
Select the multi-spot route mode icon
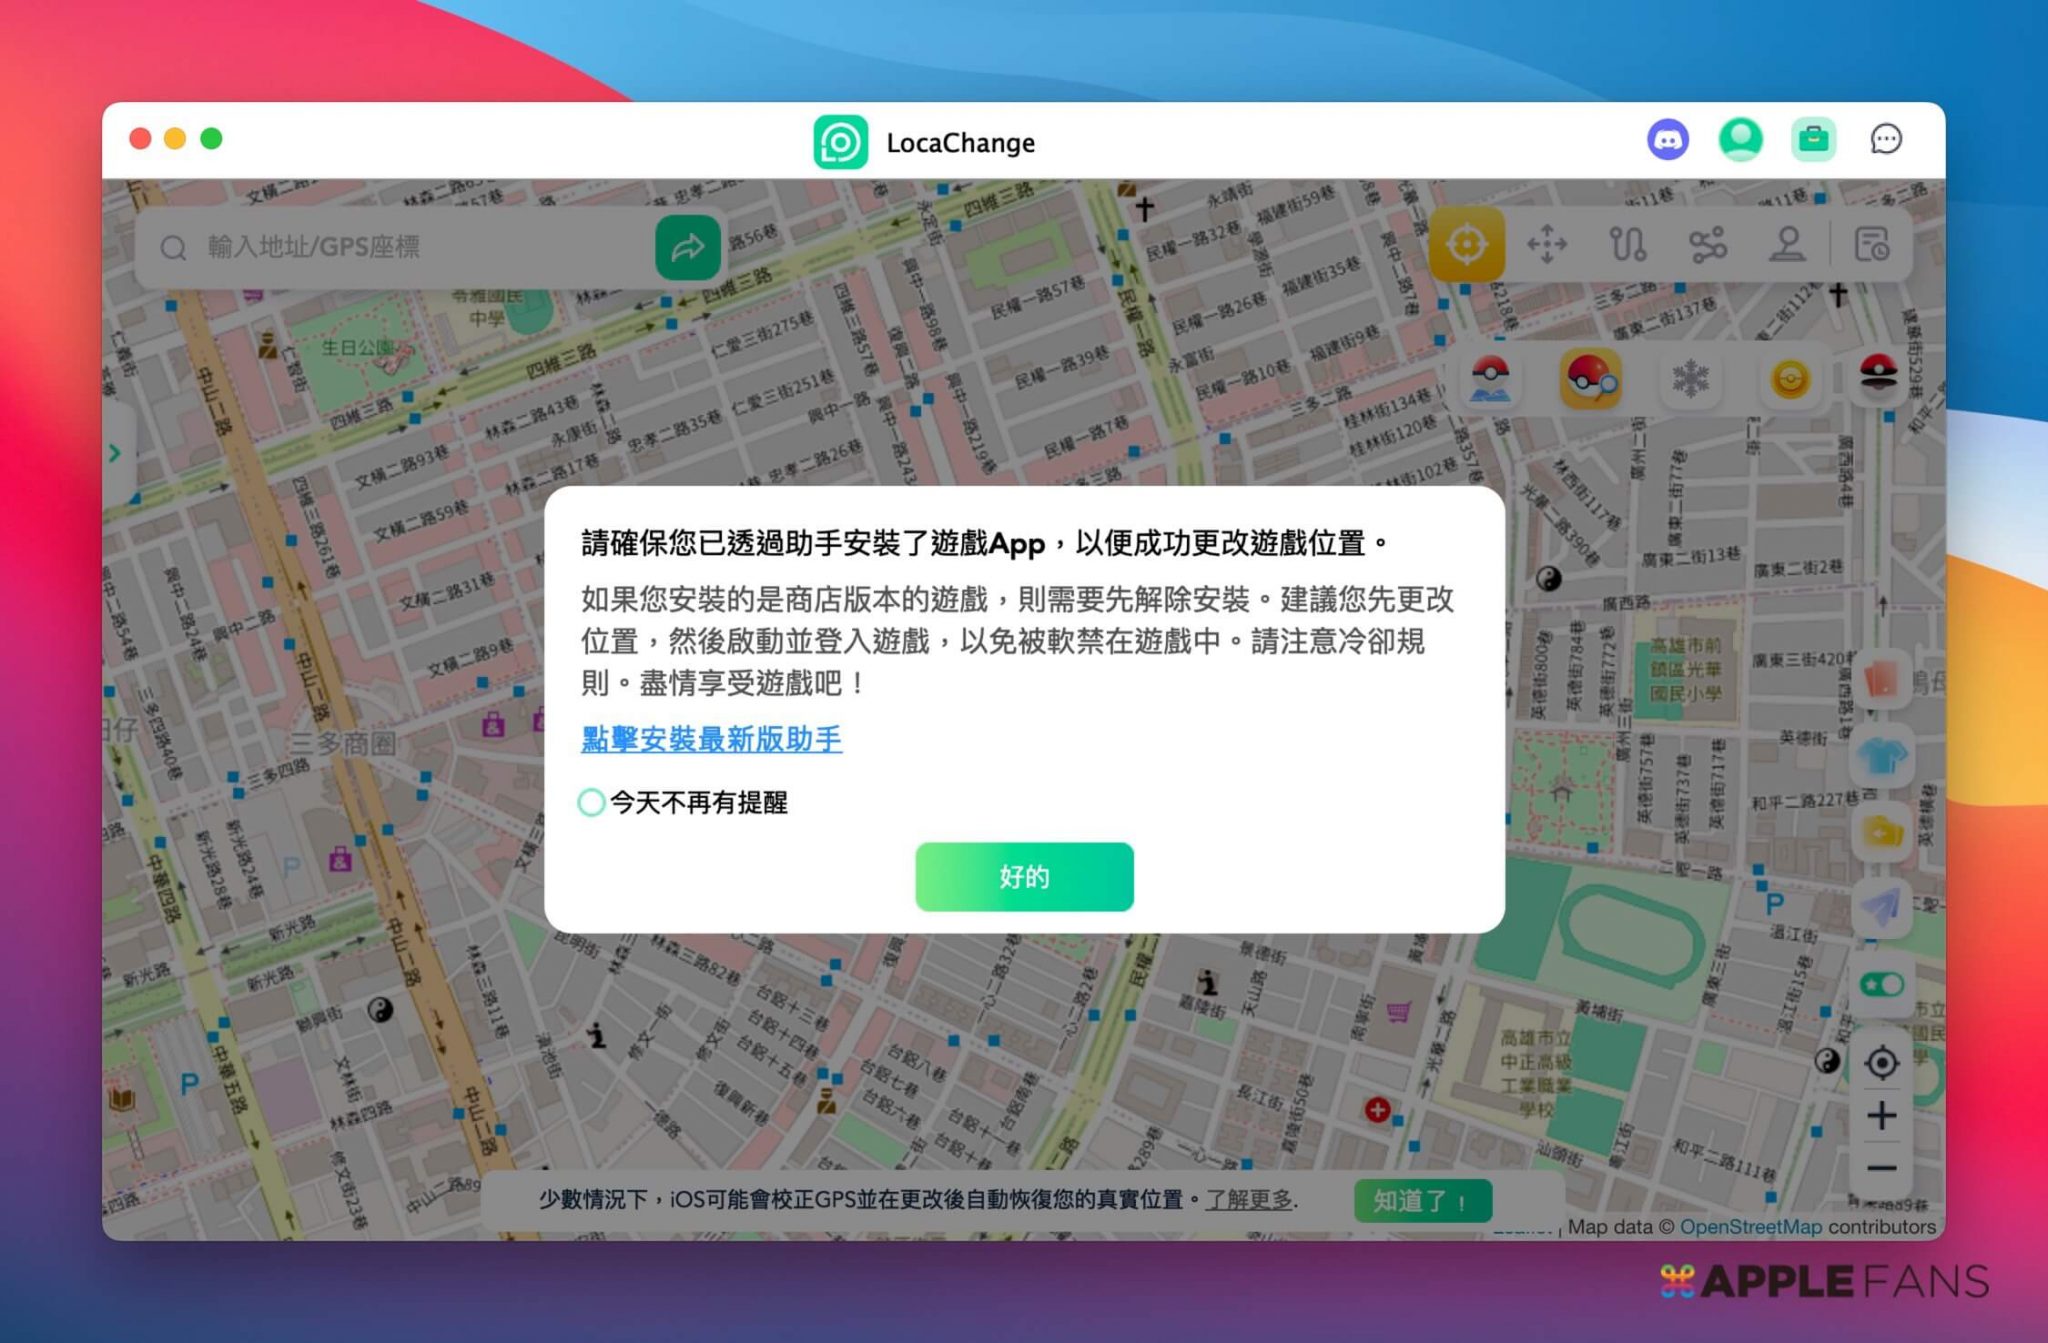1707,245
